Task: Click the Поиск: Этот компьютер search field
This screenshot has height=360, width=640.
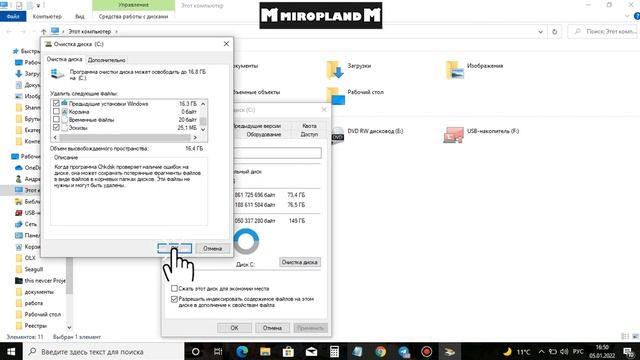Action: coord(602,31)
